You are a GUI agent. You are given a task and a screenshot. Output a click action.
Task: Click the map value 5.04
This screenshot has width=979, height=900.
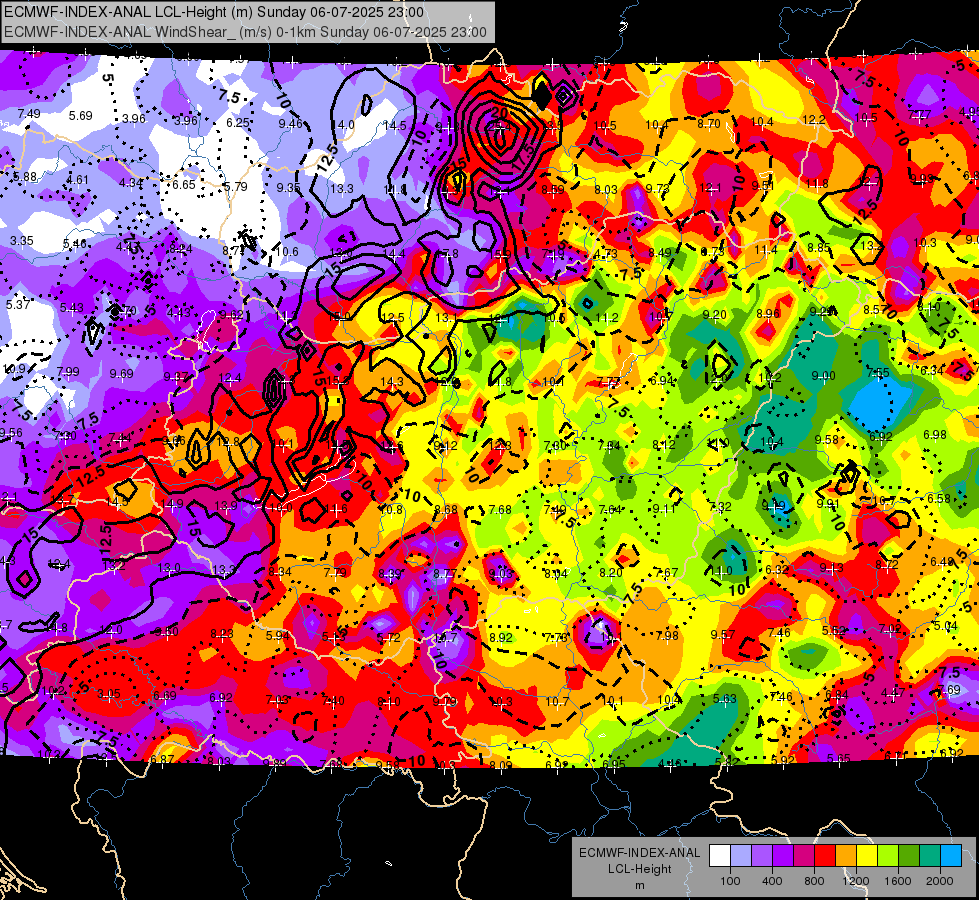946,626
